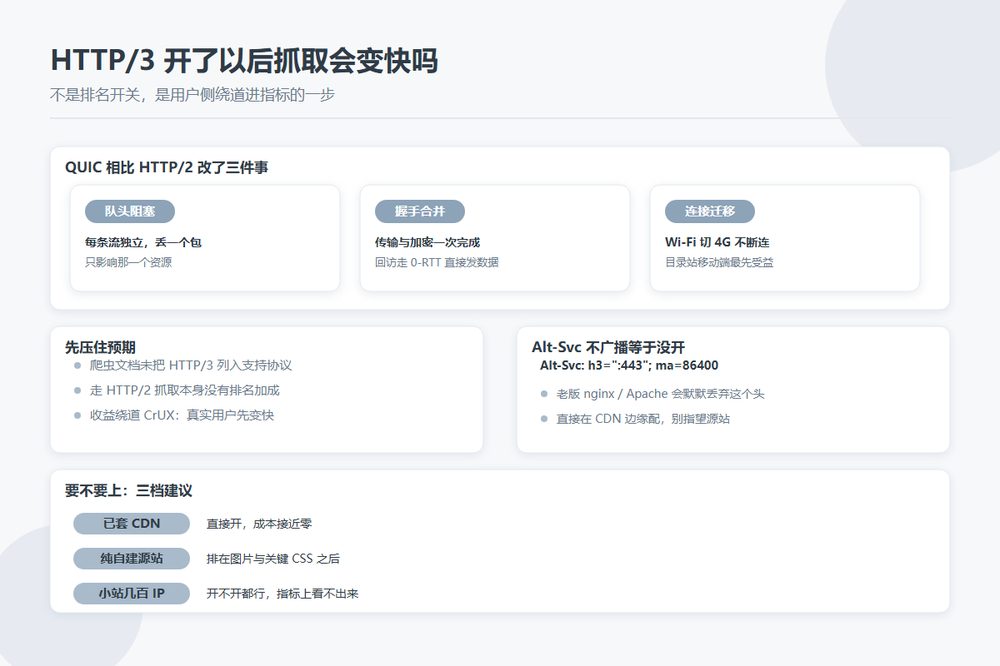The width and height of the screenshot is (1000, 666).
Task: Click the bullet '爬虫文档未把 HTTP/3 列入支持协议'
Action: coord(191,366)
